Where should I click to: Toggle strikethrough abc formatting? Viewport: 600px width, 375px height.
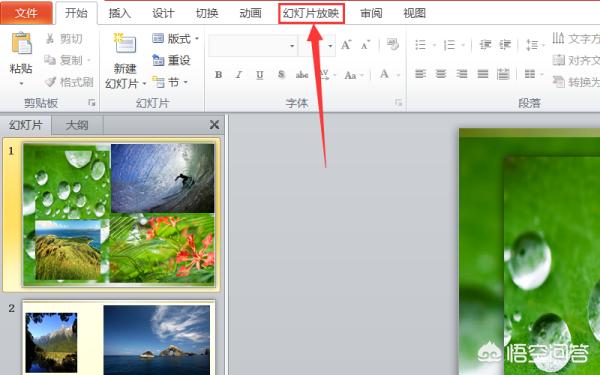[x=302, y=75]
